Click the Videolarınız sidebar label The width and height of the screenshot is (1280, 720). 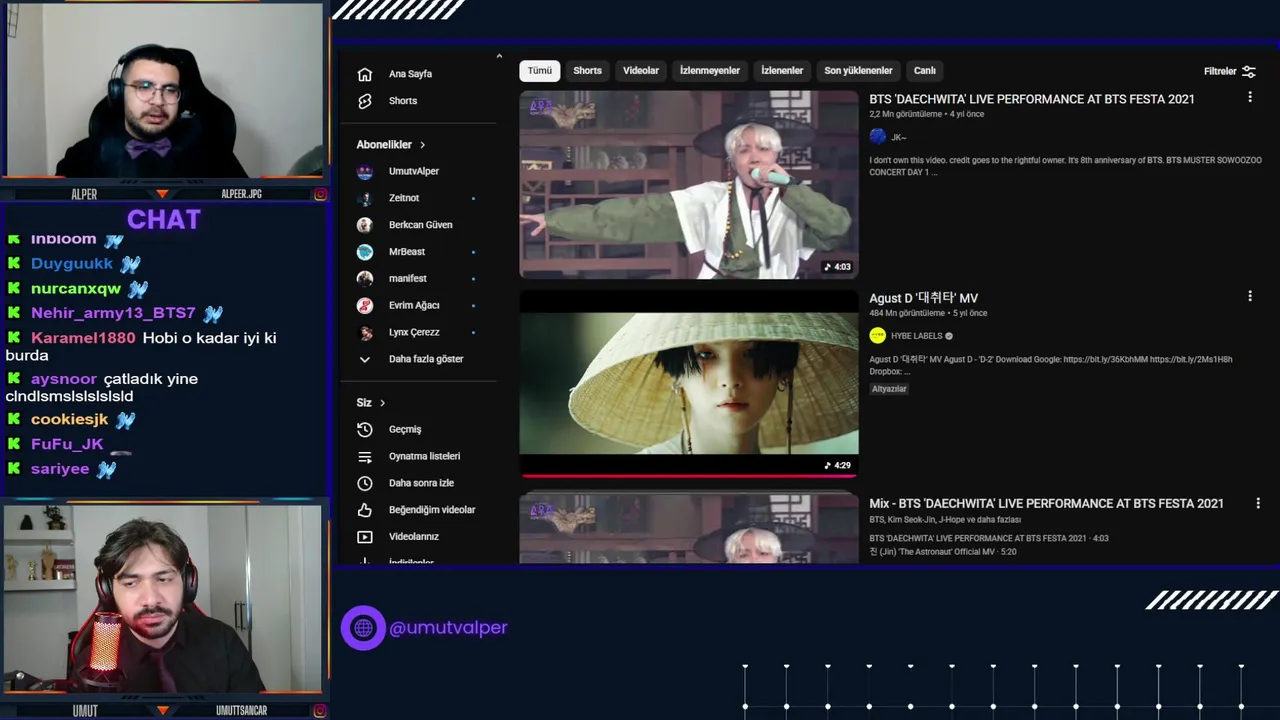click(x=414, y=537)
